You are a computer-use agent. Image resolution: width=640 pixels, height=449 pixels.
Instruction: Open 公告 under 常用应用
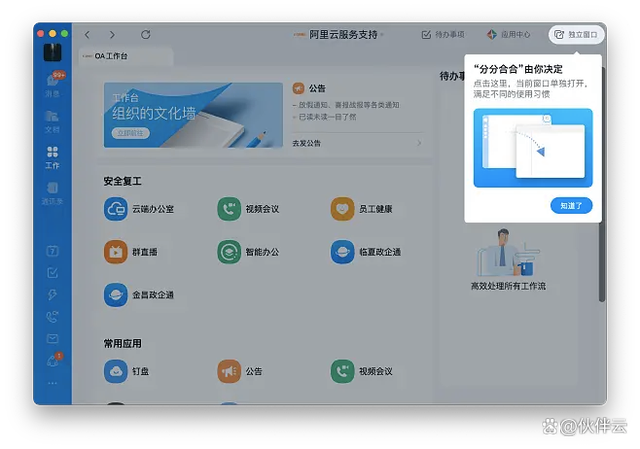click(x=240, y=371)
